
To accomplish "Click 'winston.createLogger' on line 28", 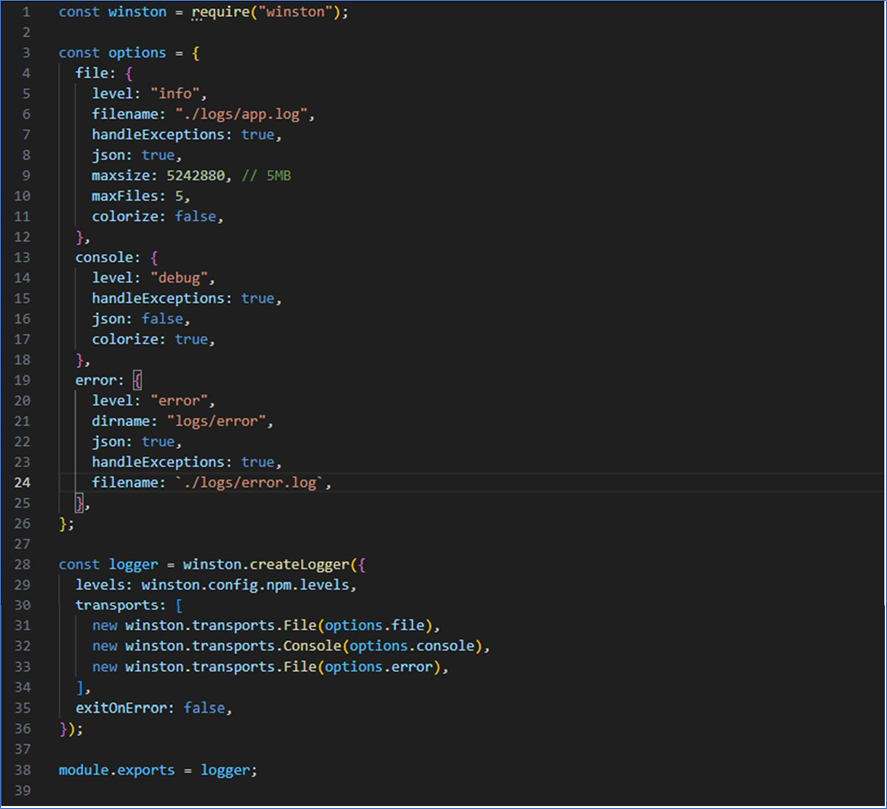I will point(266,565).
